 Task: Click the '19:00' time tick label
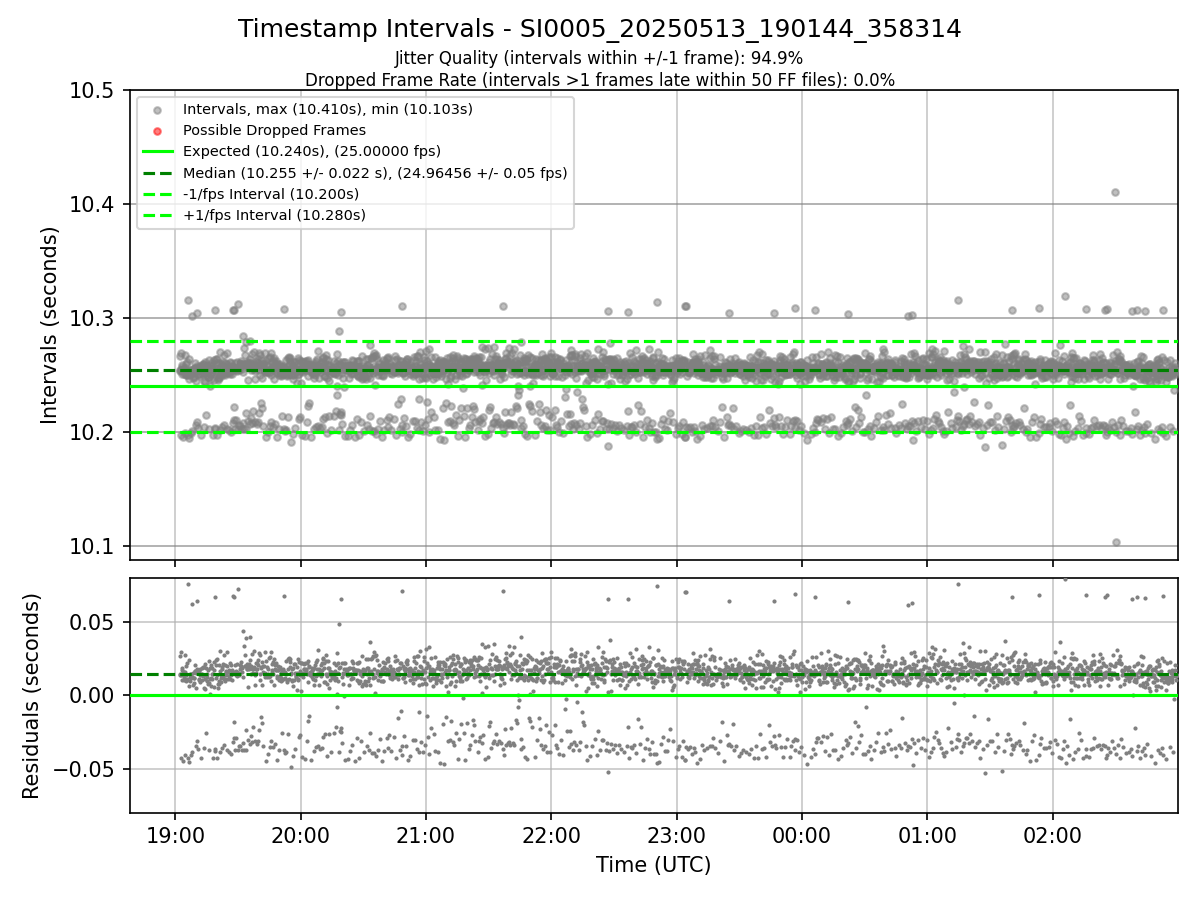click(x=175, y=836)
